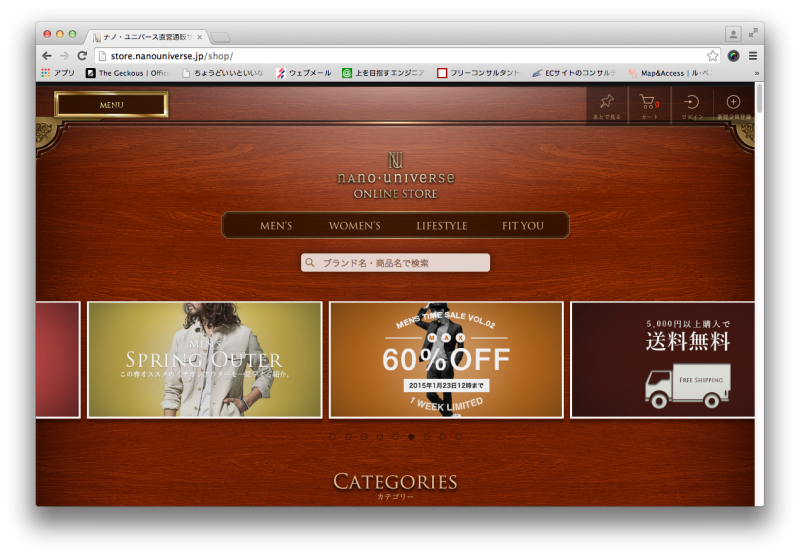Reload the page with the refresh icon

[x=82, y=56]
